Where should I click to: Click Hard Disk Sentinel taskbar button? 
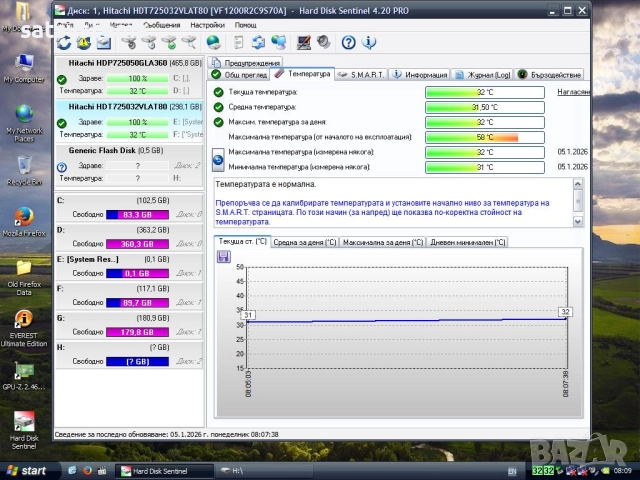158,470
